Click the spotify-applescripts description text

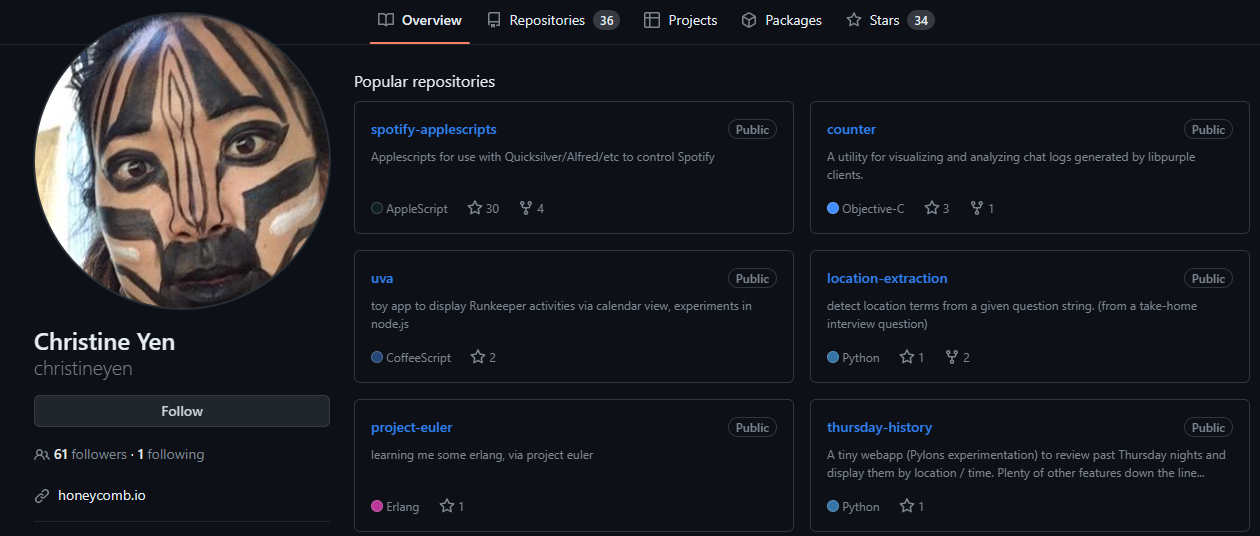point(543,157)
